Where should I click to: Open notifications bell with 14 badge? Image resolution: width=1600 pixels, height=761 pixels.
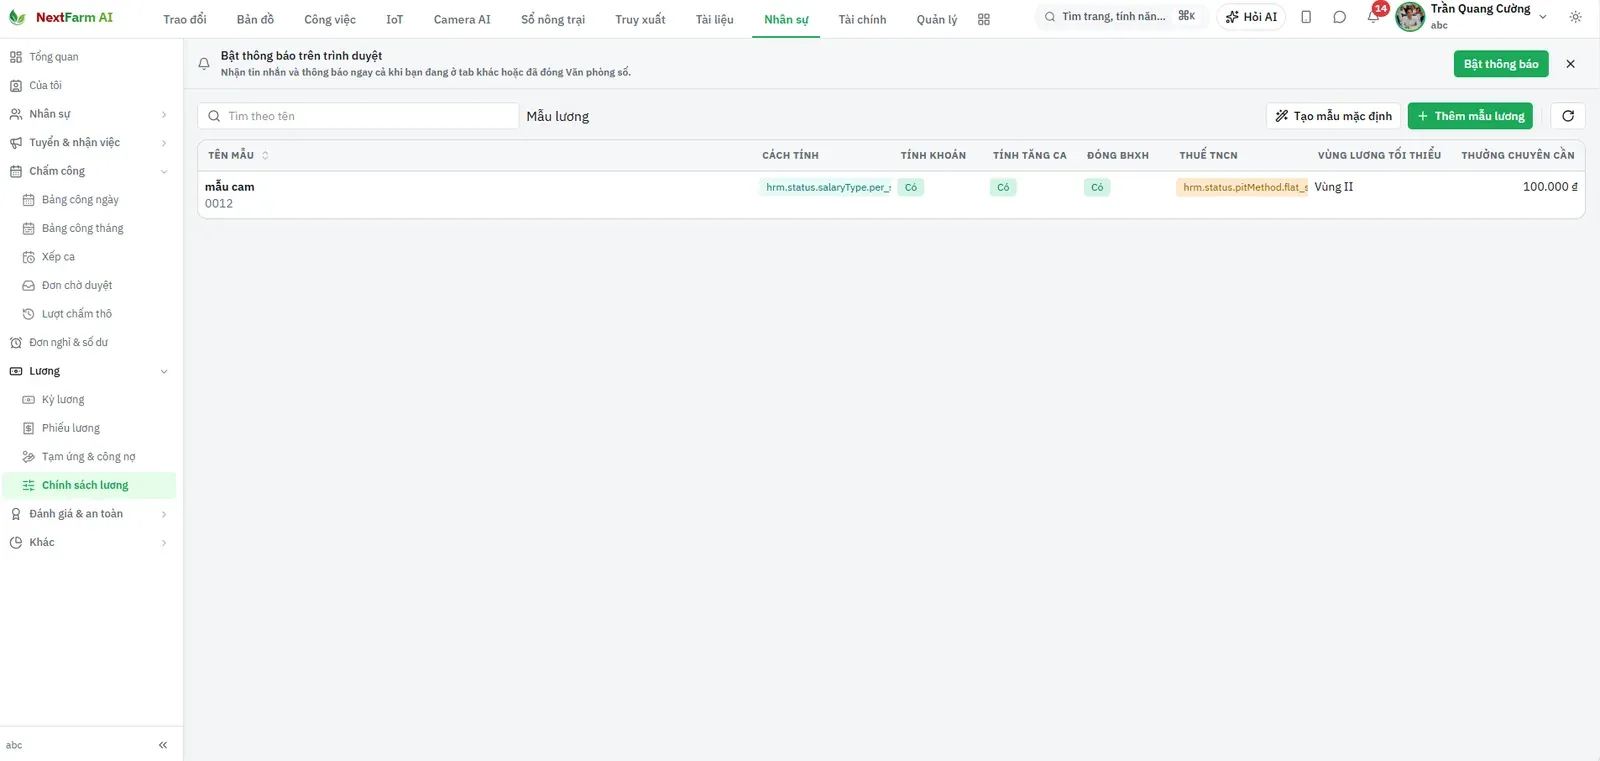point(1374,16)
